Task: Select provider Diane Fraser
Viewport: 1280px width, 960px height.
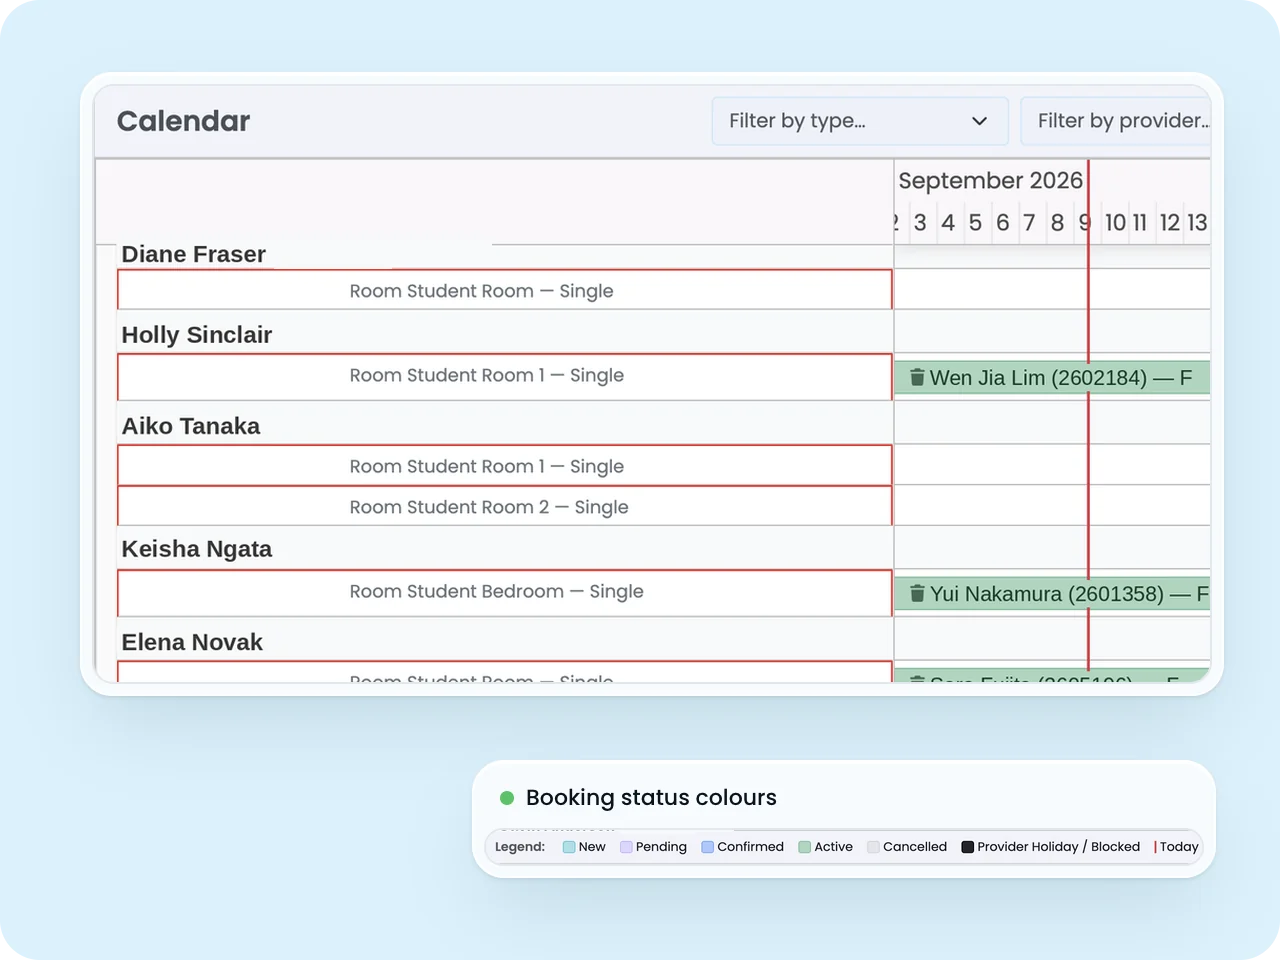Action: click(x=194, y=255)
